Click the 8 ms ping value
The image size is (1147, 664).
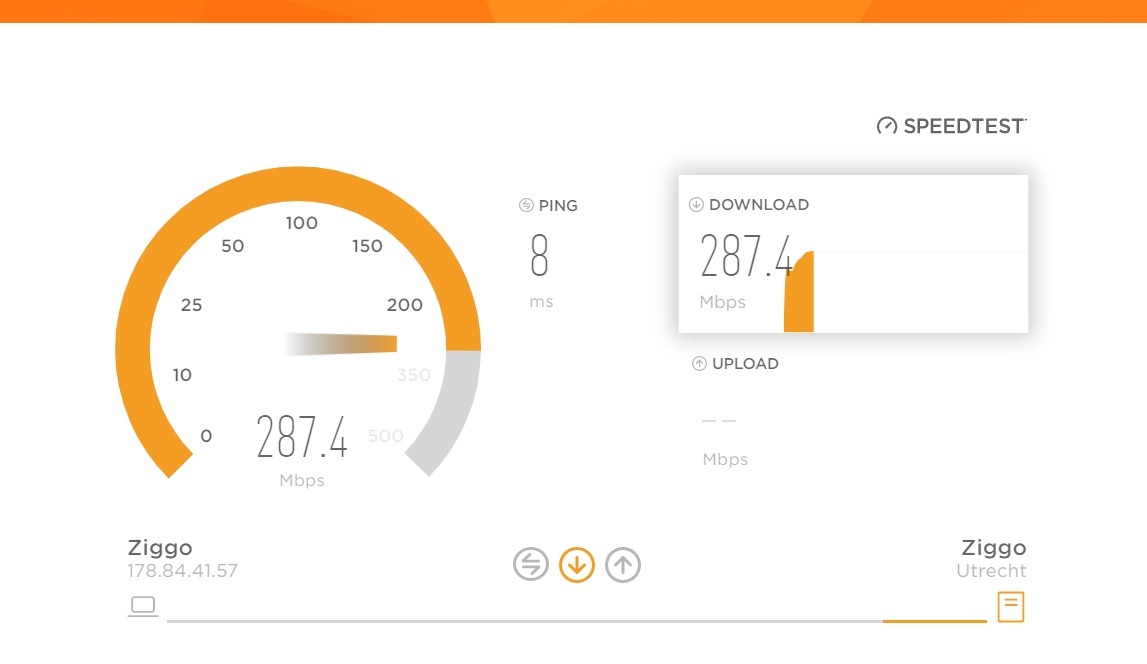click(540, 257)
